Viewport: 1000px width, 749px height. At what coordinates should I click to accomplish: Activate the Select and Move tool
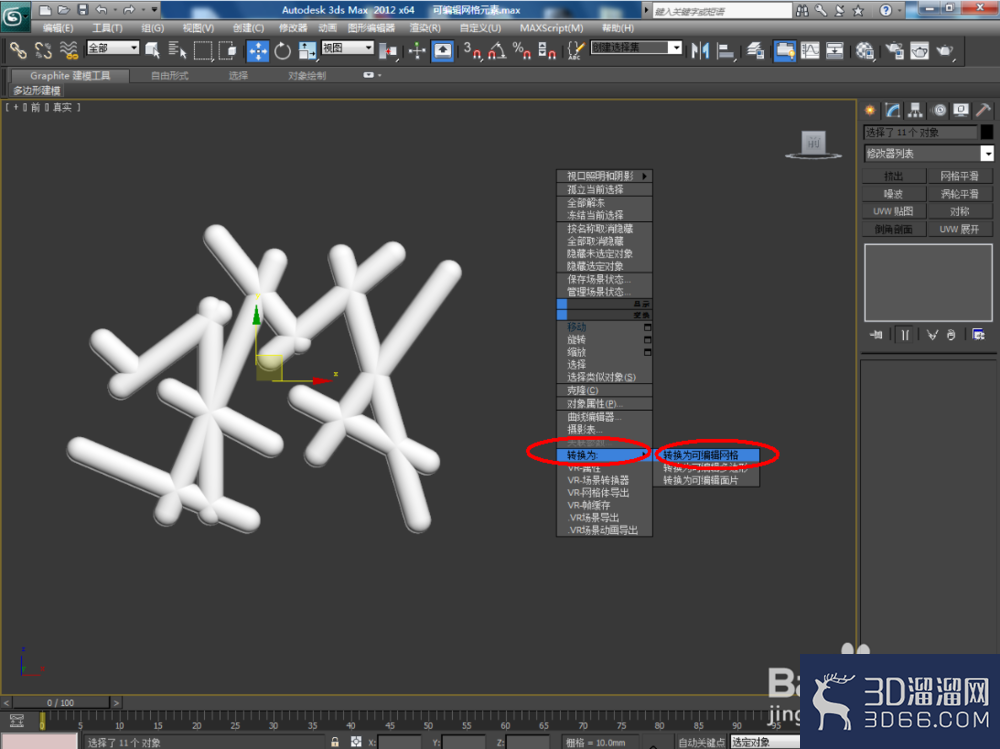point(258,50)
